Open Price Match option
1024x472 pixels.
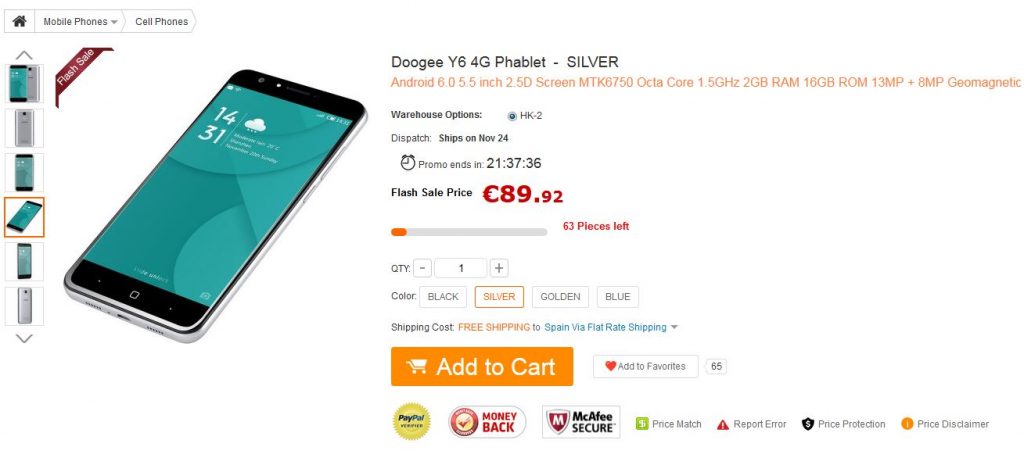click(x=669, y=424)
